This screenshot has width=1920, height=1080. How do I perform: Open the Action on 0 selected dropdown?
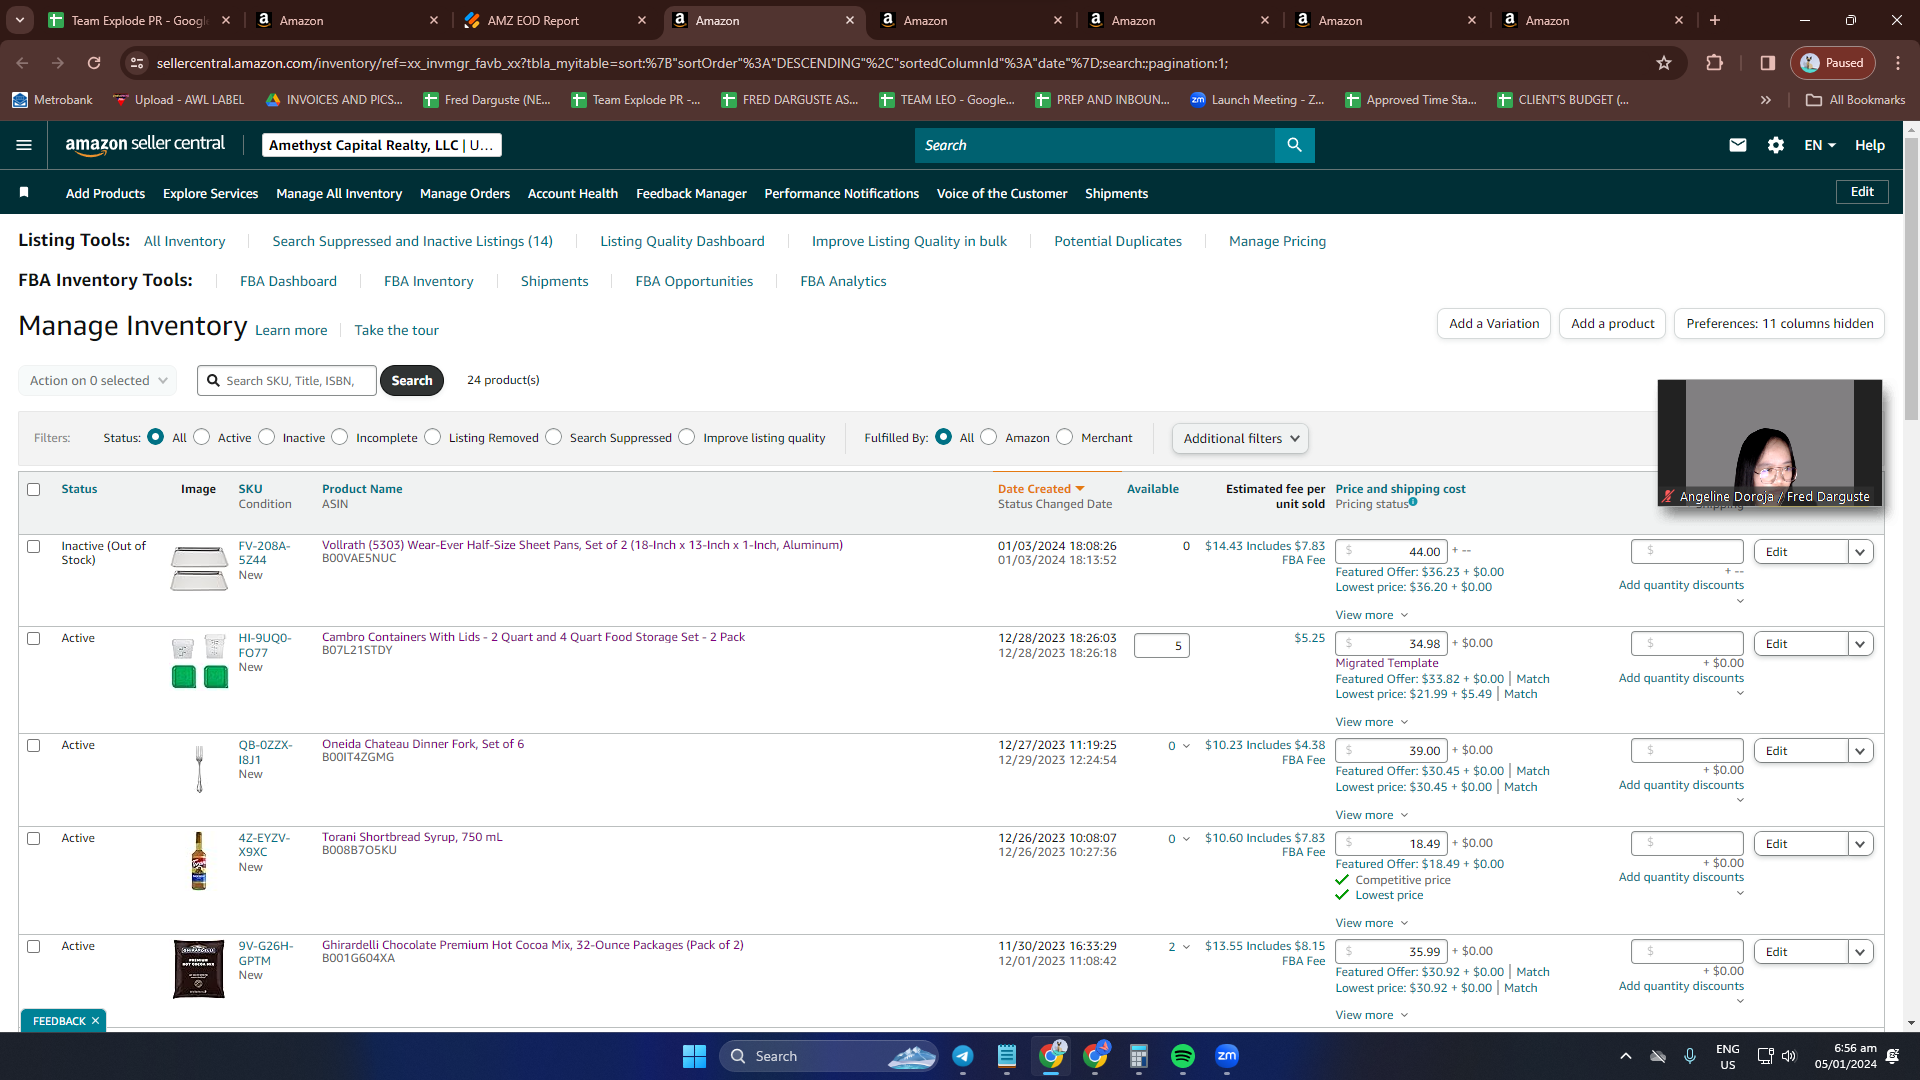[98, 380]
